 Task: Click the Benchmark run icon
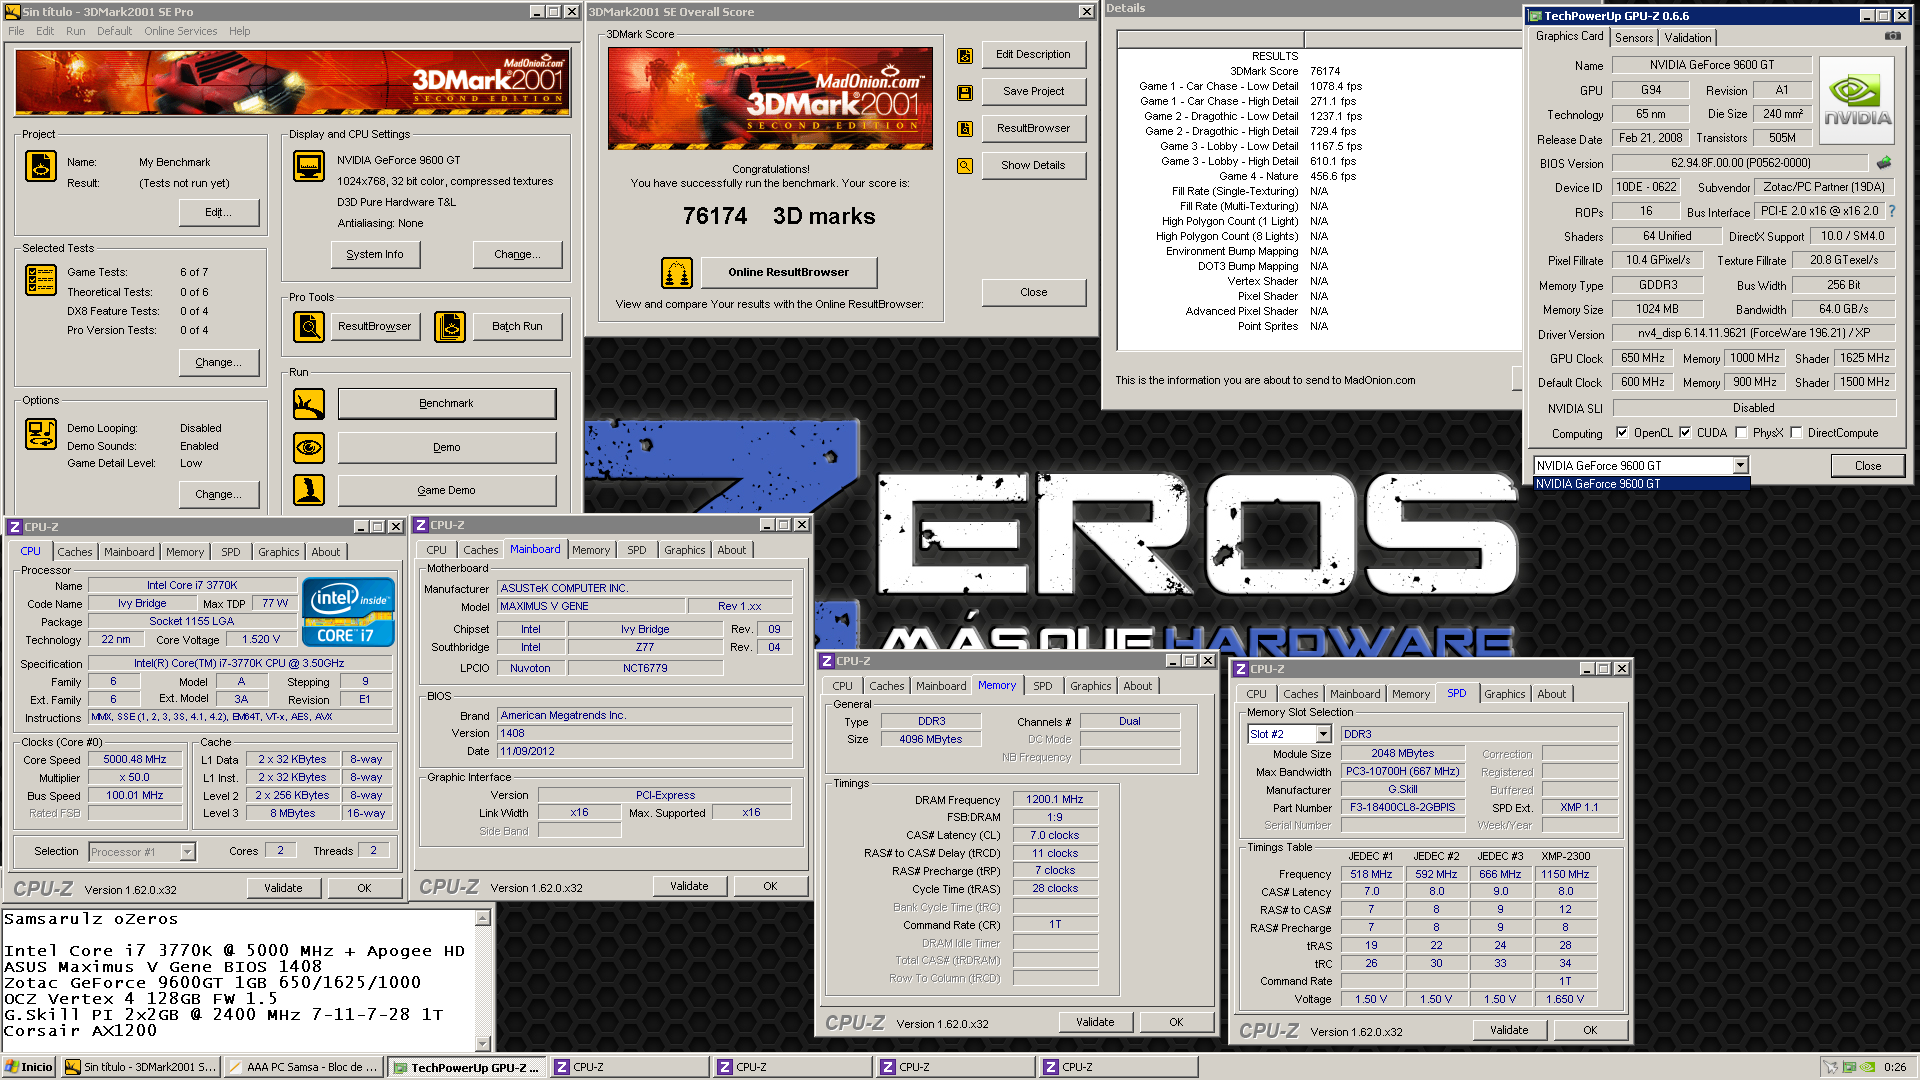coord(309,404)
